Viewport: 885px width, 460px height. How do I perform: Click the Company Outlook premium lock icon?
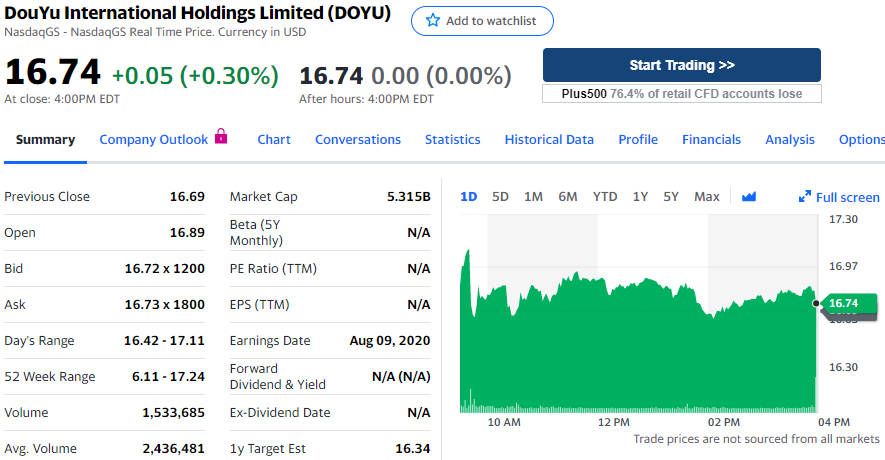[221, 136]
